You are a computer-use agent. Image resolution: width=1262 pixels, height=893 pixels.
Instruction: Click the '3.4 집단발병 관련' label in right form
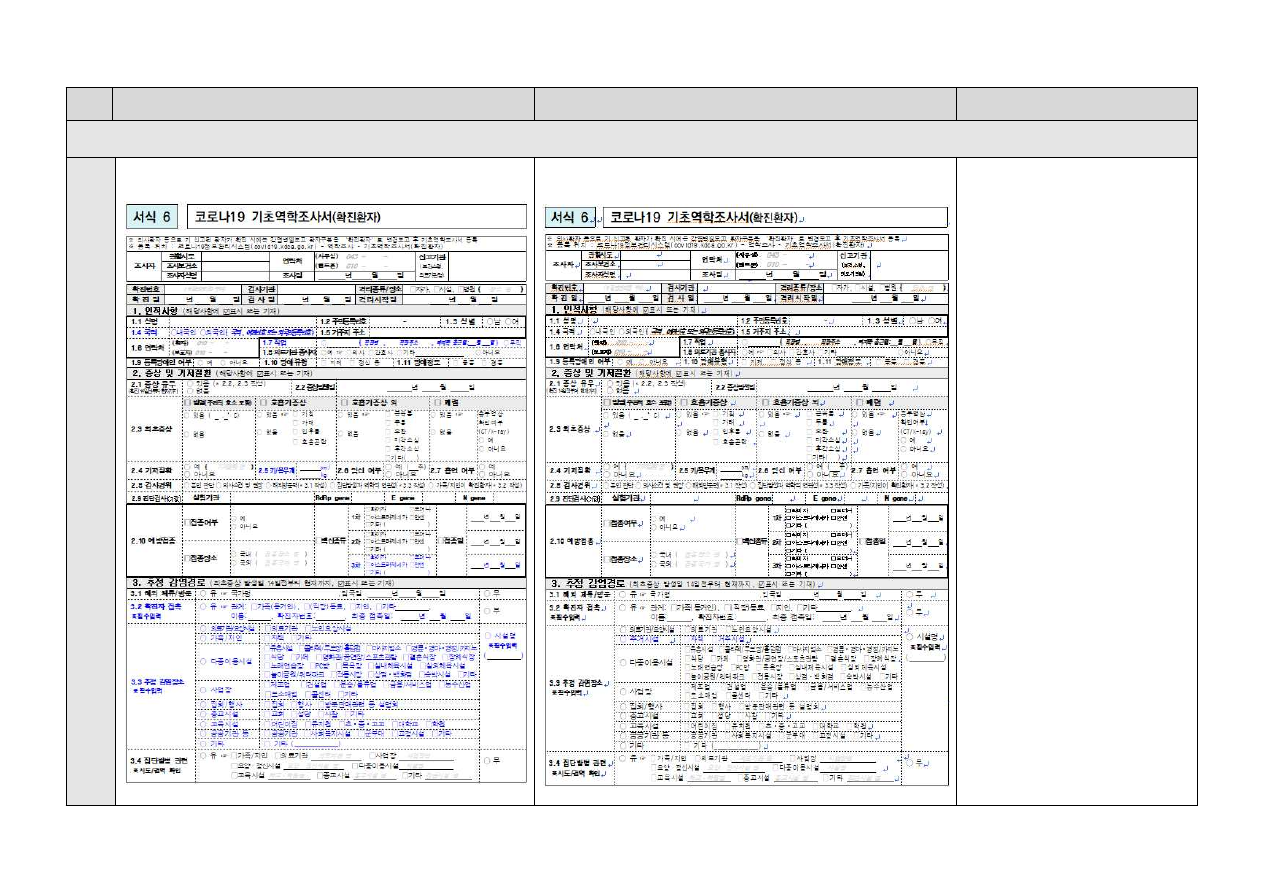pyautogui.click(x=579, y=763)
